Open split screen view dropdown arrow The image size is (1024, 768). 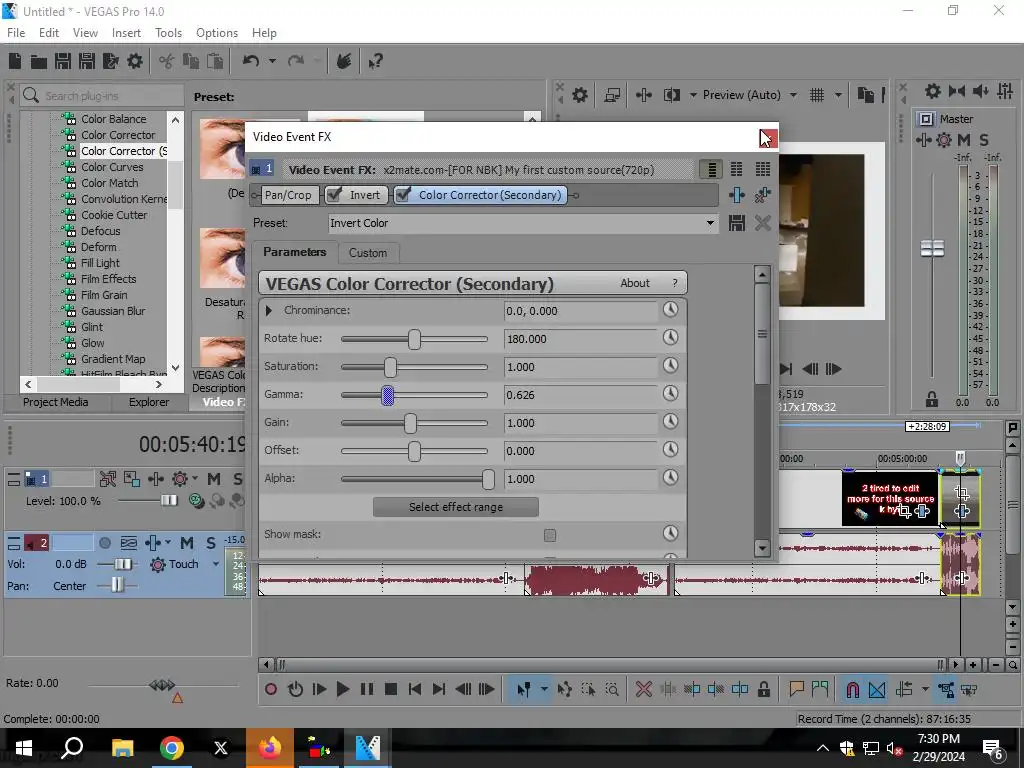[x=693, y=95]
